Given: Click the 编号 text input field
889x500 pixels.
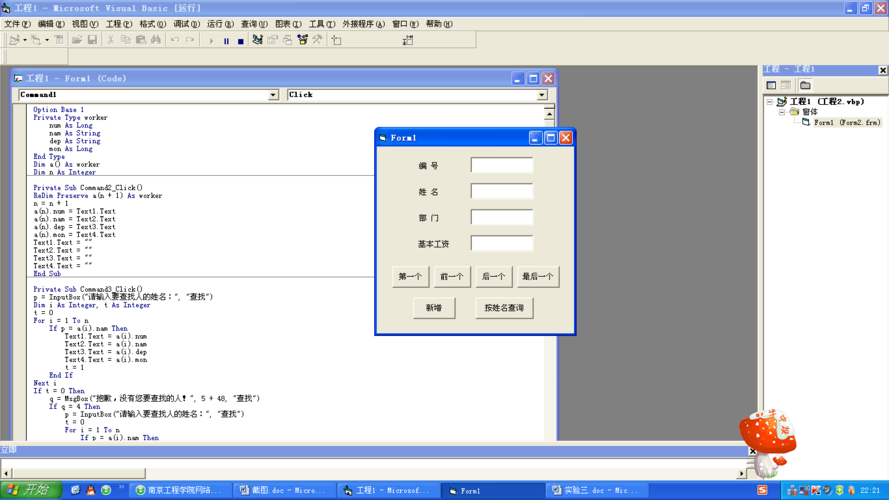Looking at the screenshot, I should (502, 166).
